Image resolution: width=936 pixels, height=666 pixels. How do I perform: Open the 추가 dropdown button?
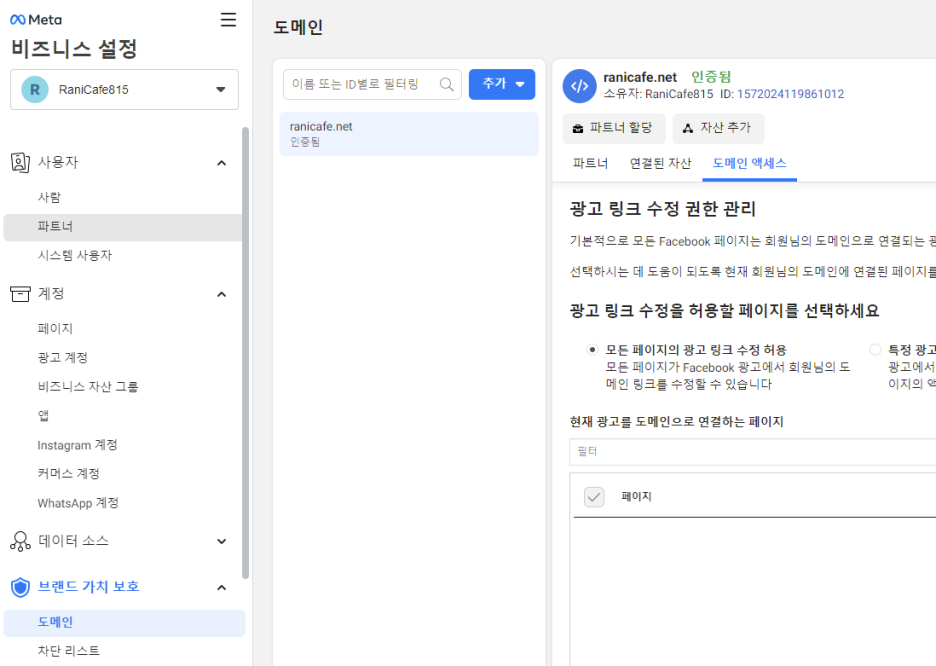pos(502,84)
